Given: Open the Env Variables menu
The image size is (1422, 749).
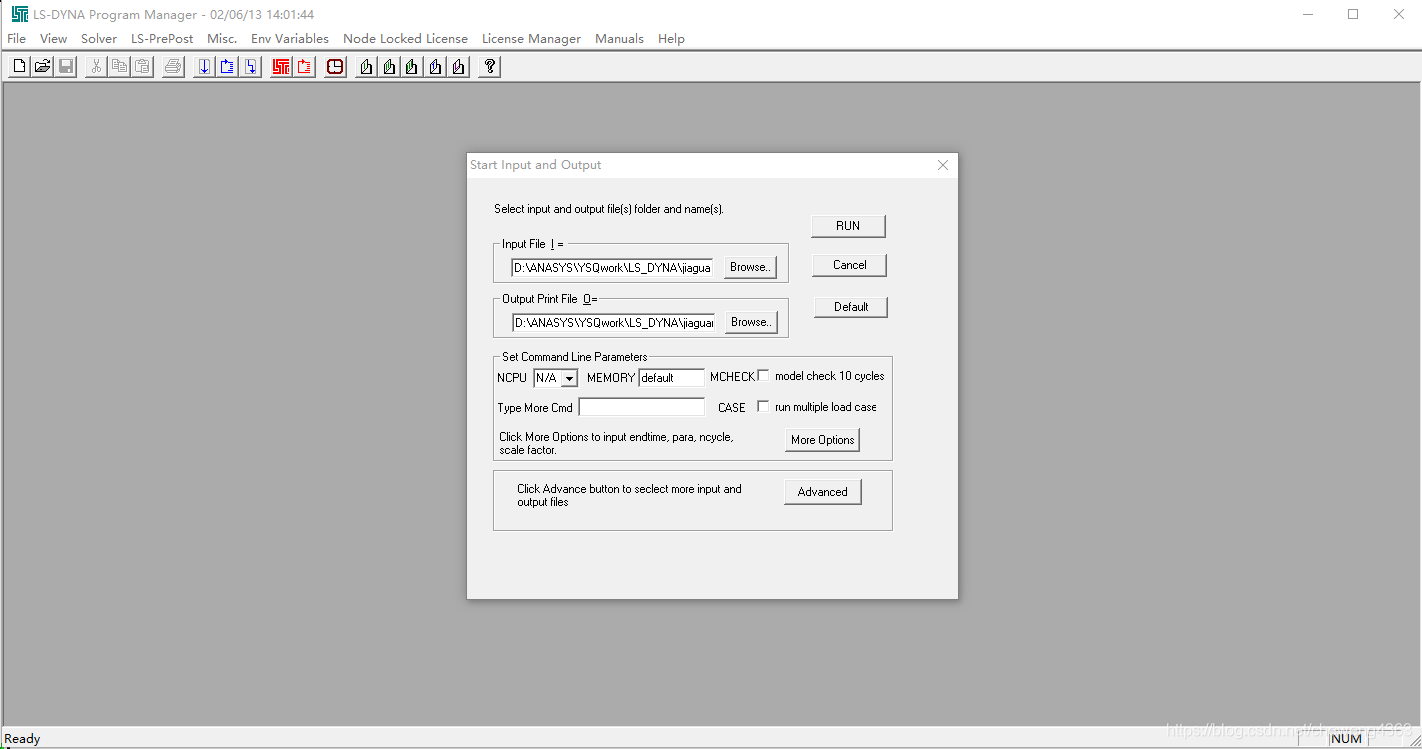Looking at the screenshot, I should click(x=290, y=38).
